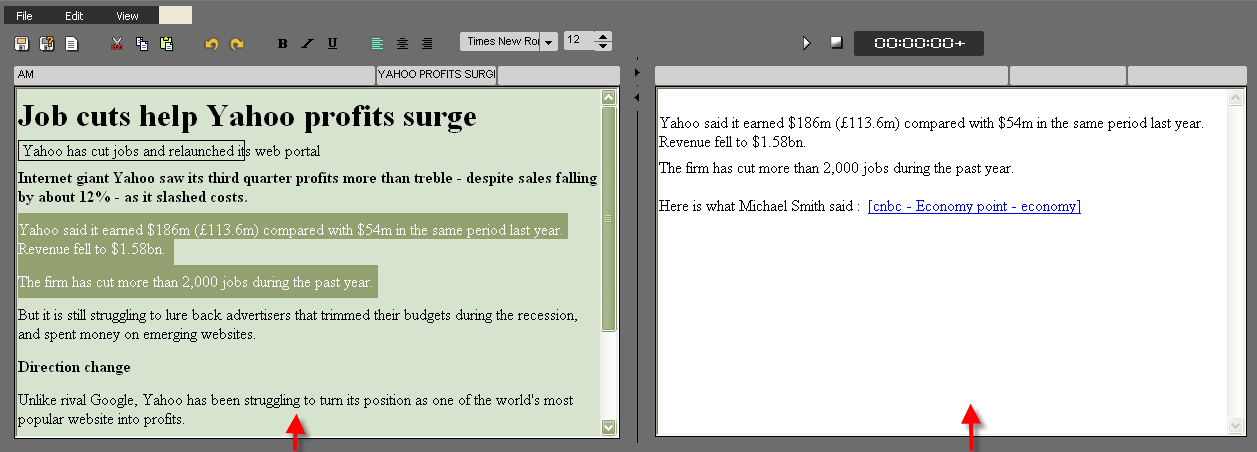Click the Copy icon
Image resolution: width=1257 pixels, height=452 pixels.
[x=142, y=44]
